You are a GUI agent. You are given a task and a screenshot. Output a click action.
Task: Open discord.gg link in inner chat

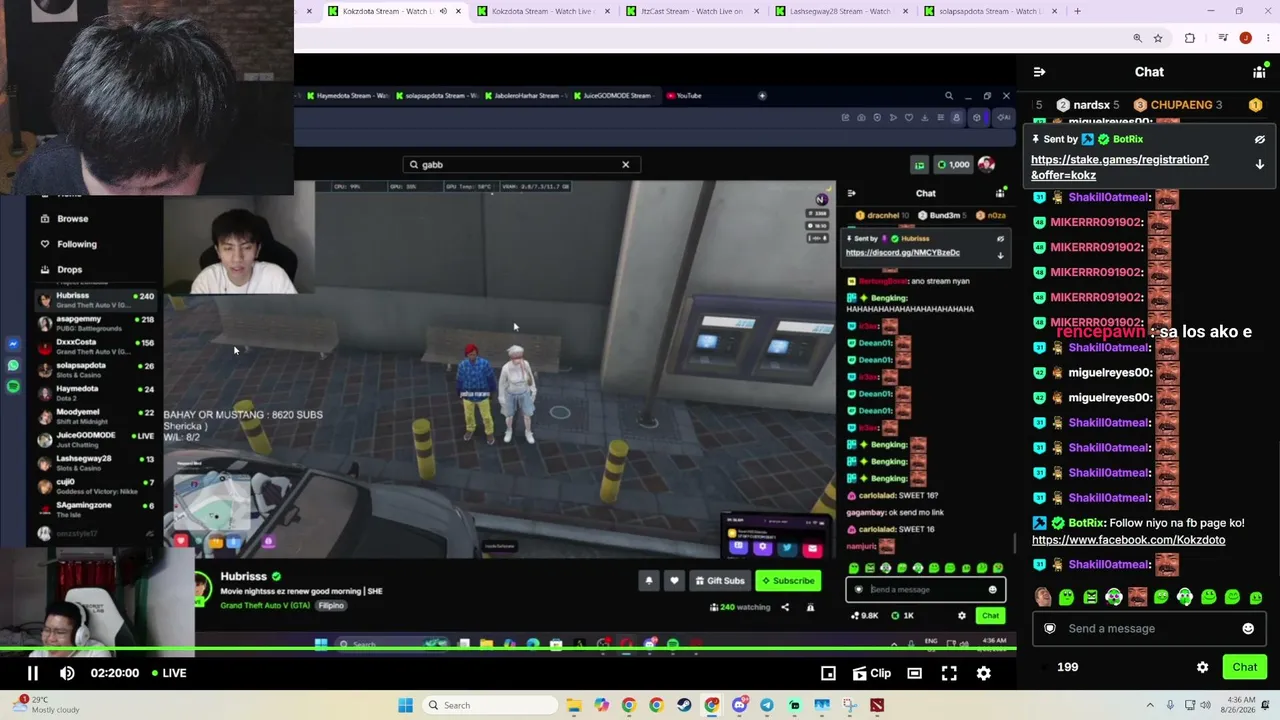click(x=903, y=252)
